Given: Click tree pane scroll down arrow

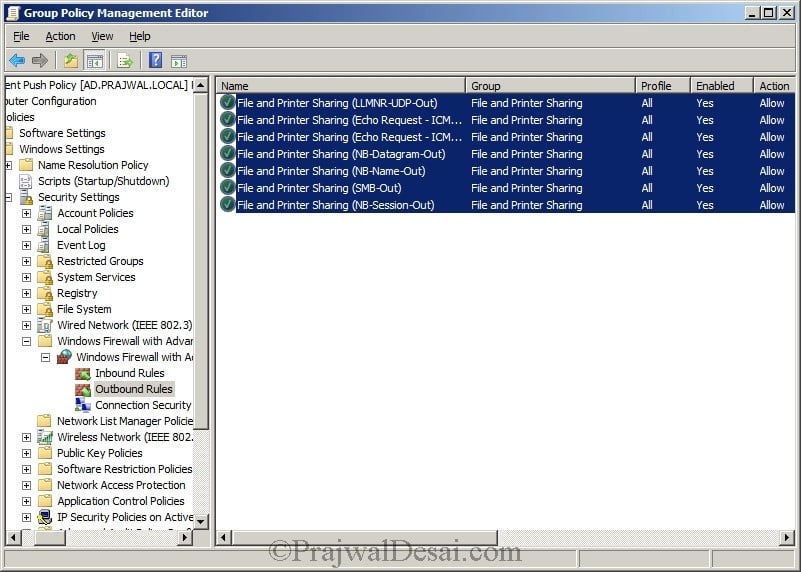Looking at the screenshot, I should pos(201,521).
